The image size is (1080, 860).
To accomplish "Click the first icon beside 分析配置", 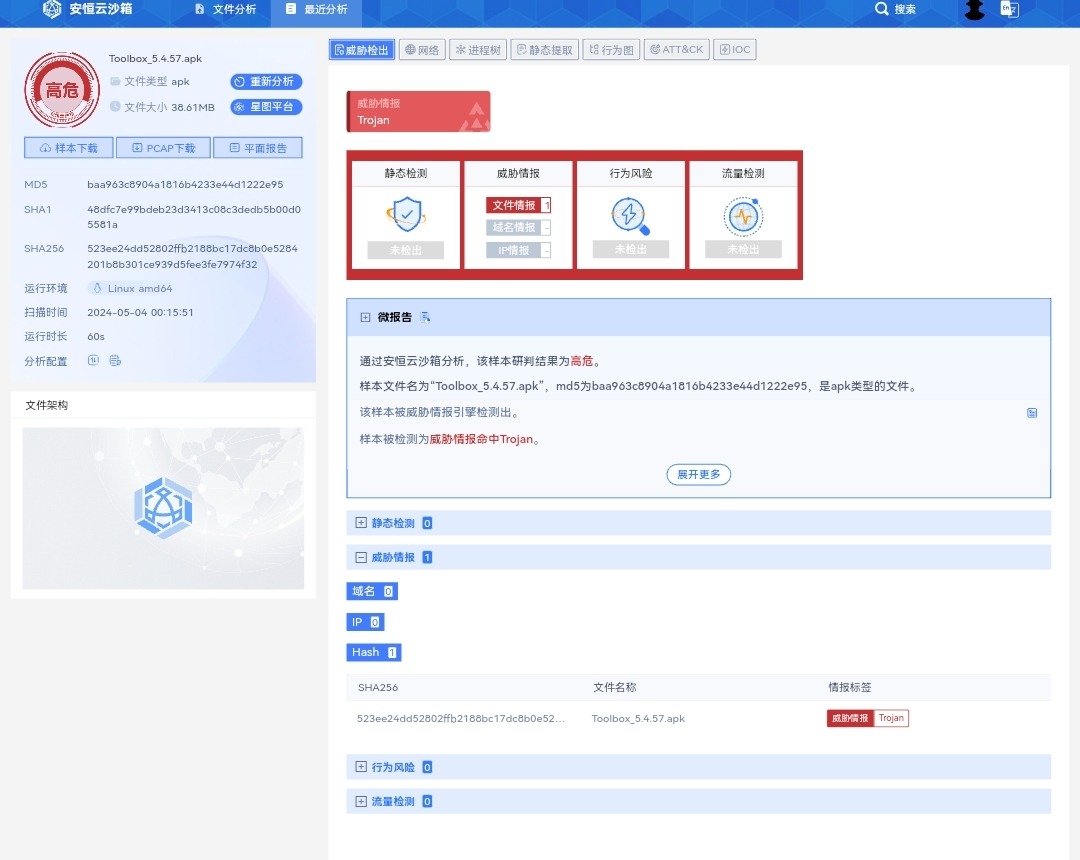I will (93, 360).
